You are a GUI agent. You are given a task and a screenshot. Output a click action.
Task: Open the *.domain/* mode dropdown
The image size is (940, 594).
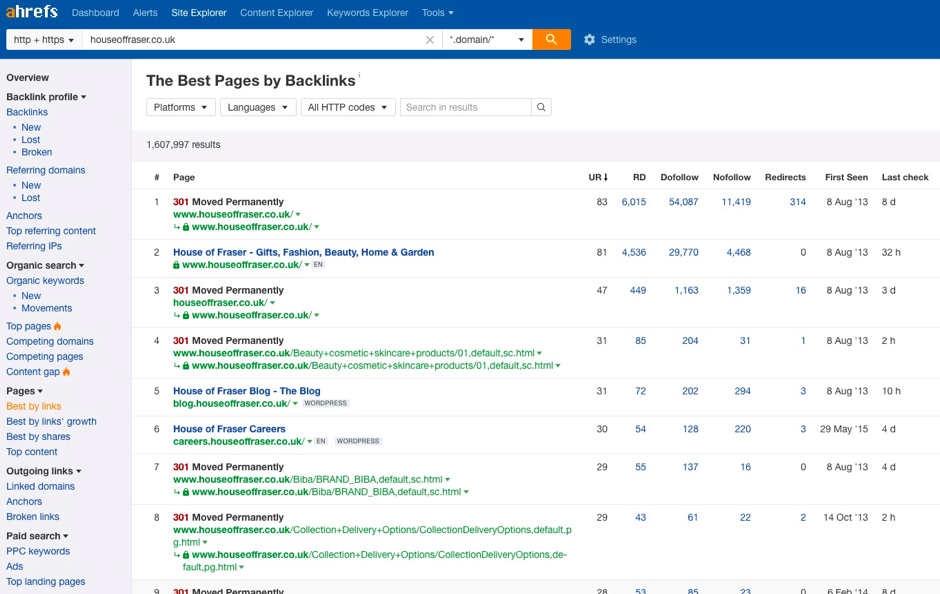487,40
